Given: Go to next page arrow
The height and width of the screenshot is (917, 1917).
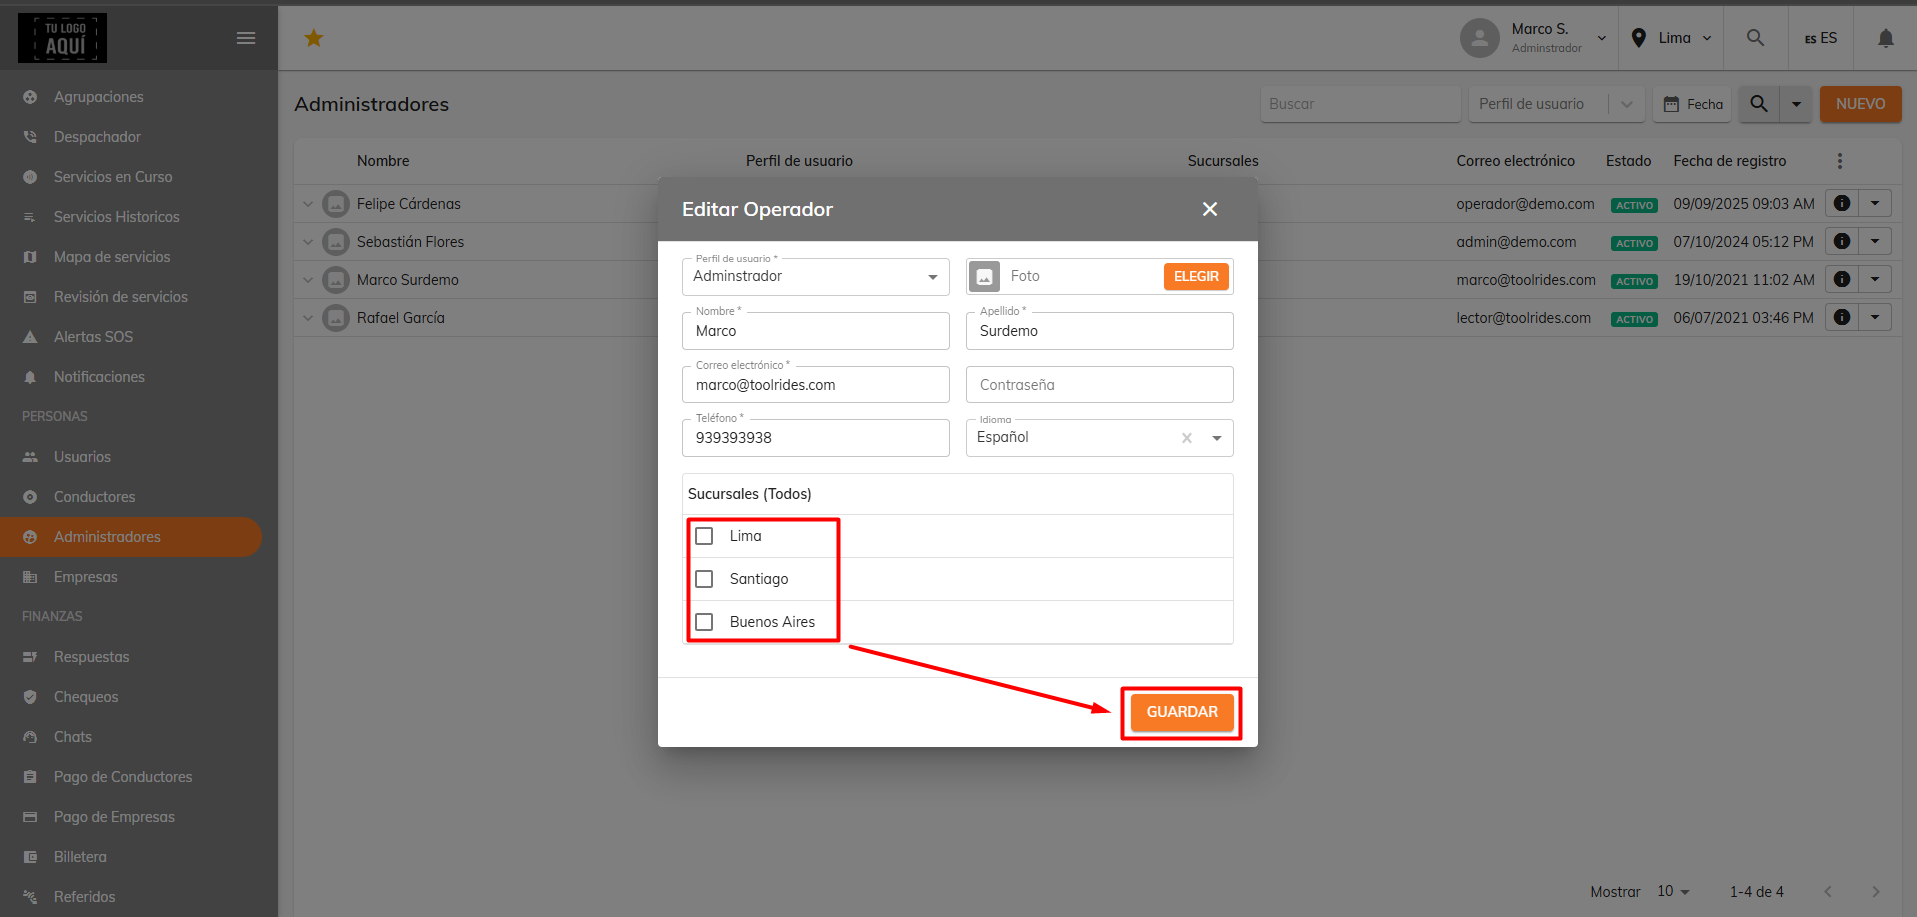Looking at the screenshot, I should tap(1876, 891).
